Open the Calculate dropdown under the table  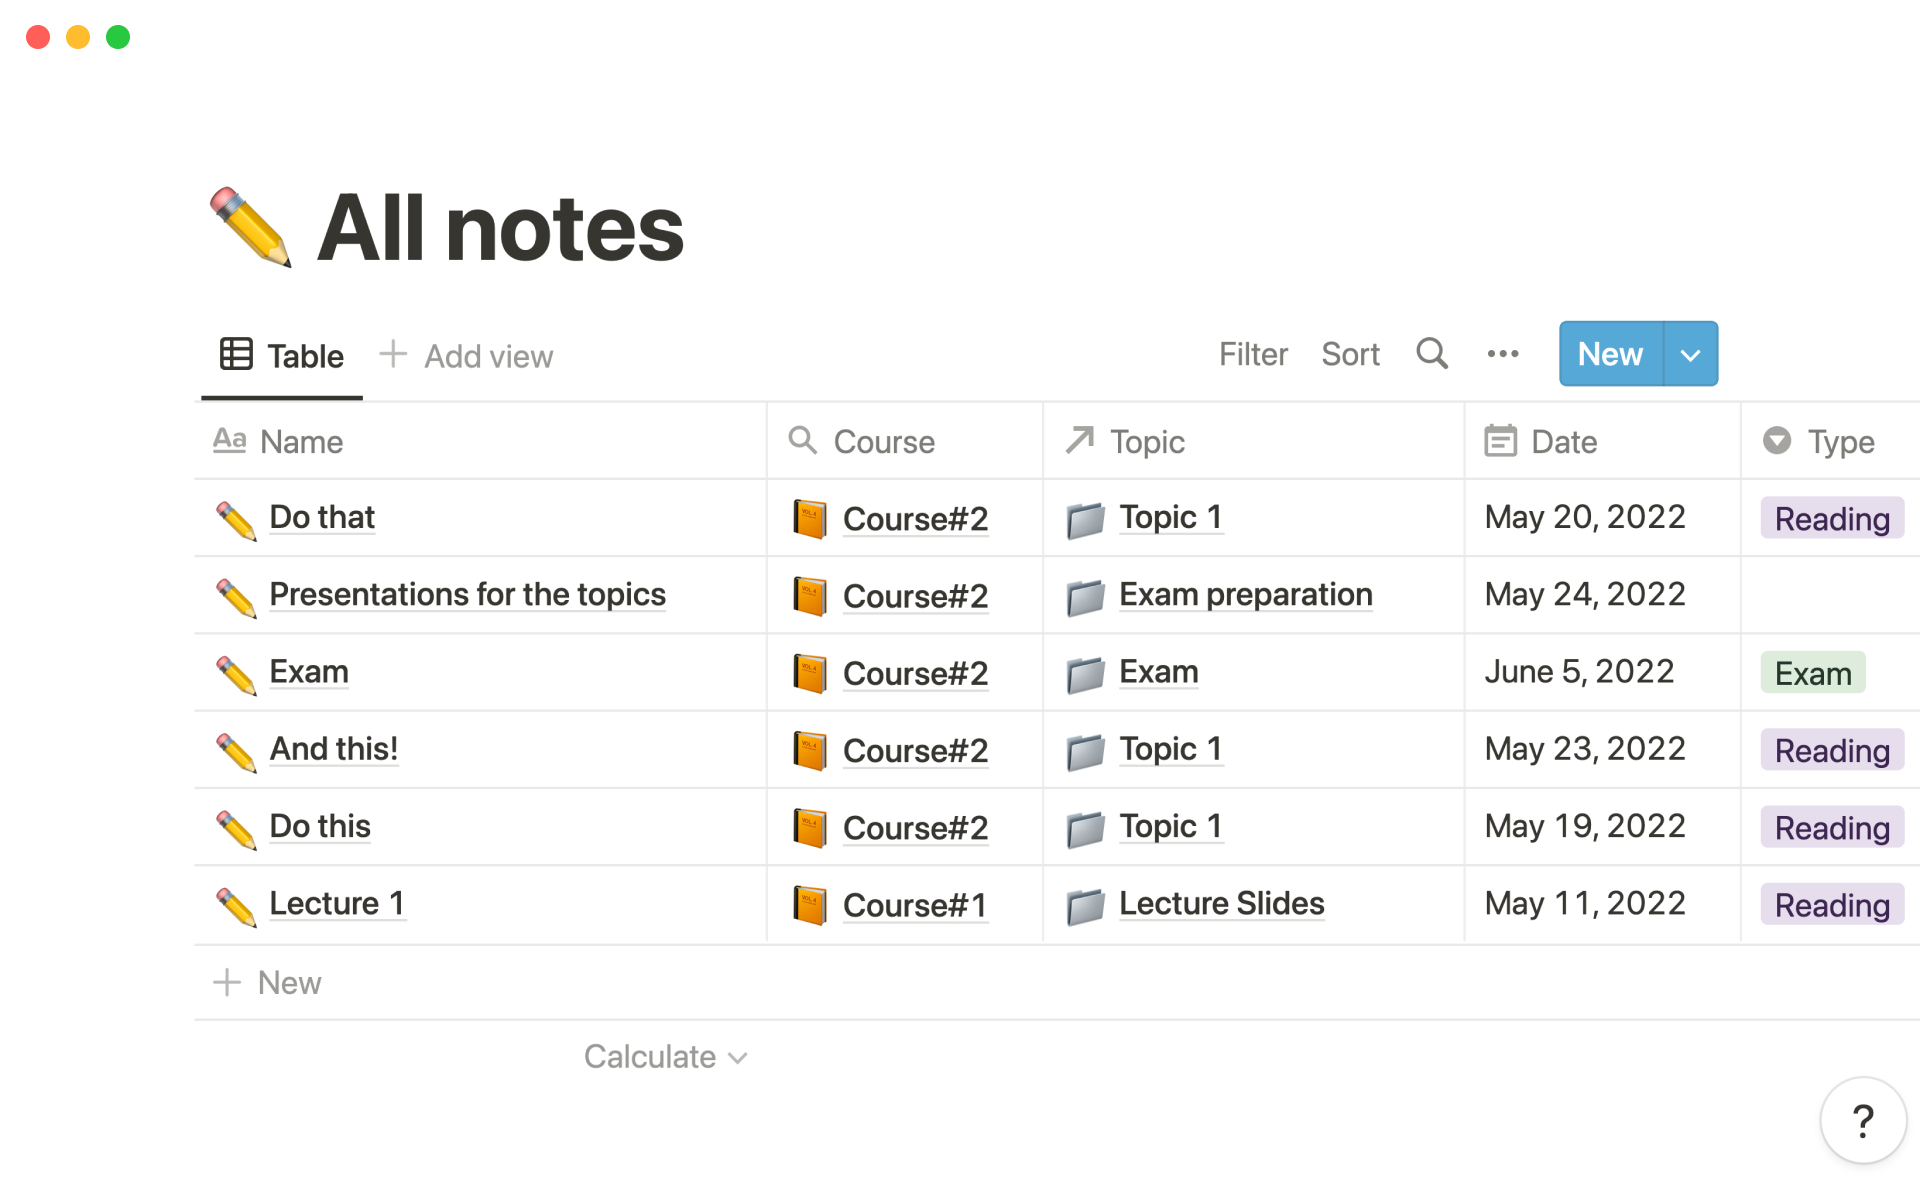click(x=665, y=1057)
